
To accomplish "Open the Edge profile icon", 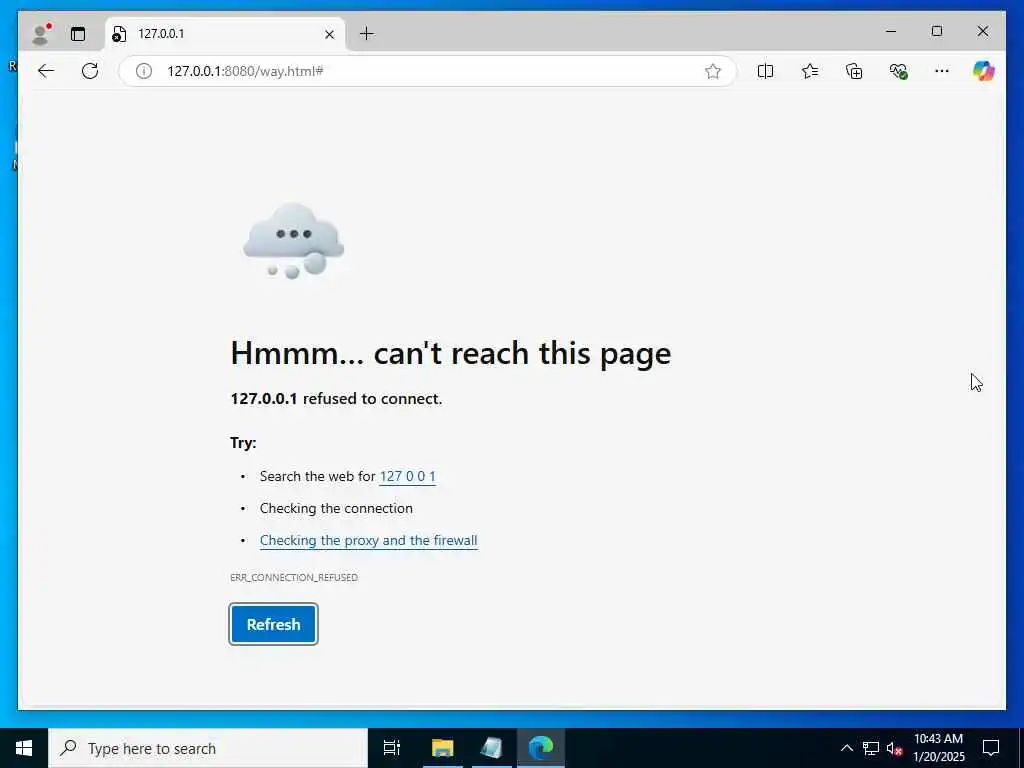I will pos(41,33).
